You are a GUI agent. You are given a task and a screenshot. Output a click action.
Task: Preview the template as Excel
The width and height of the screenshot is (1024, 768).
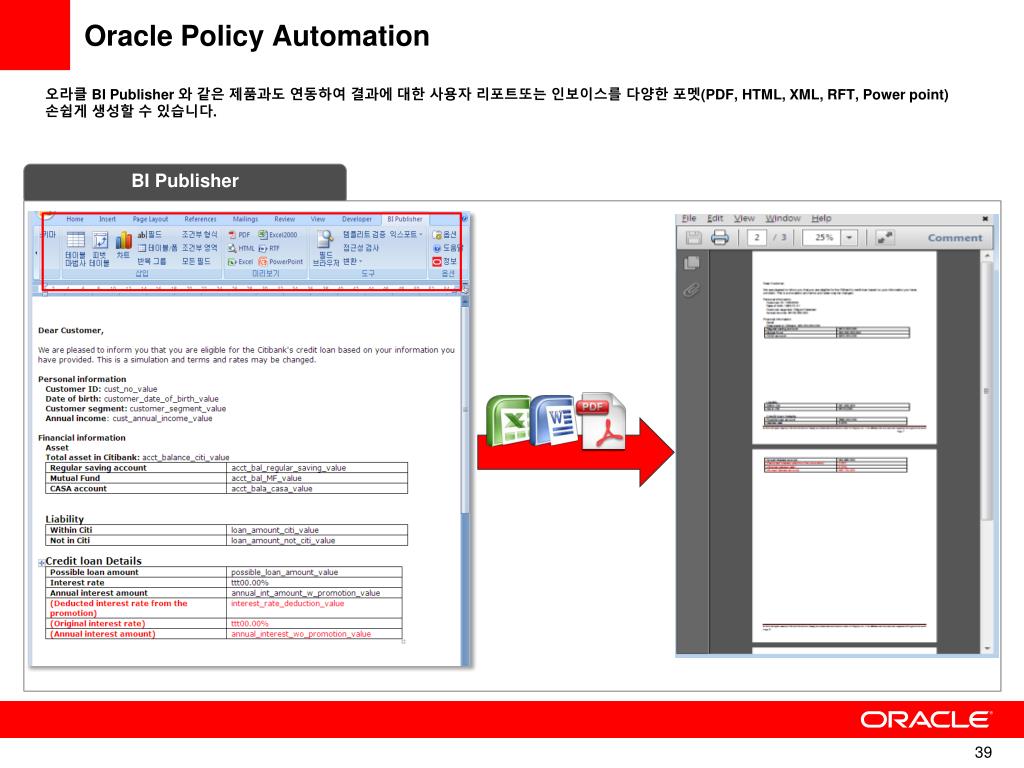(240, 262)
